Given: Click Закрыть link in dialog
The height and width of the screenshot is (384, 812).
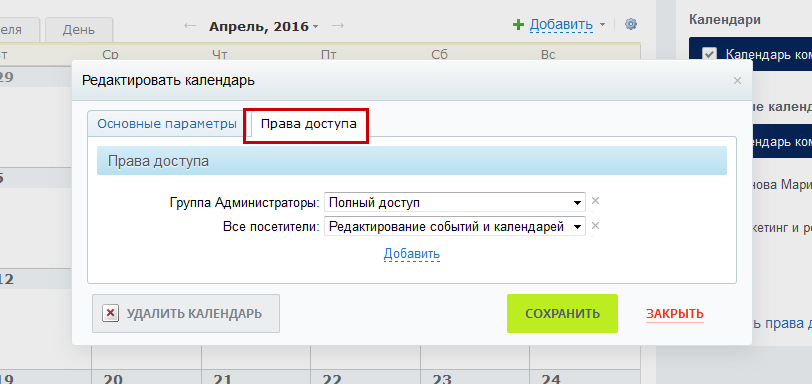Looking at the screenshot, I should 675,314.
